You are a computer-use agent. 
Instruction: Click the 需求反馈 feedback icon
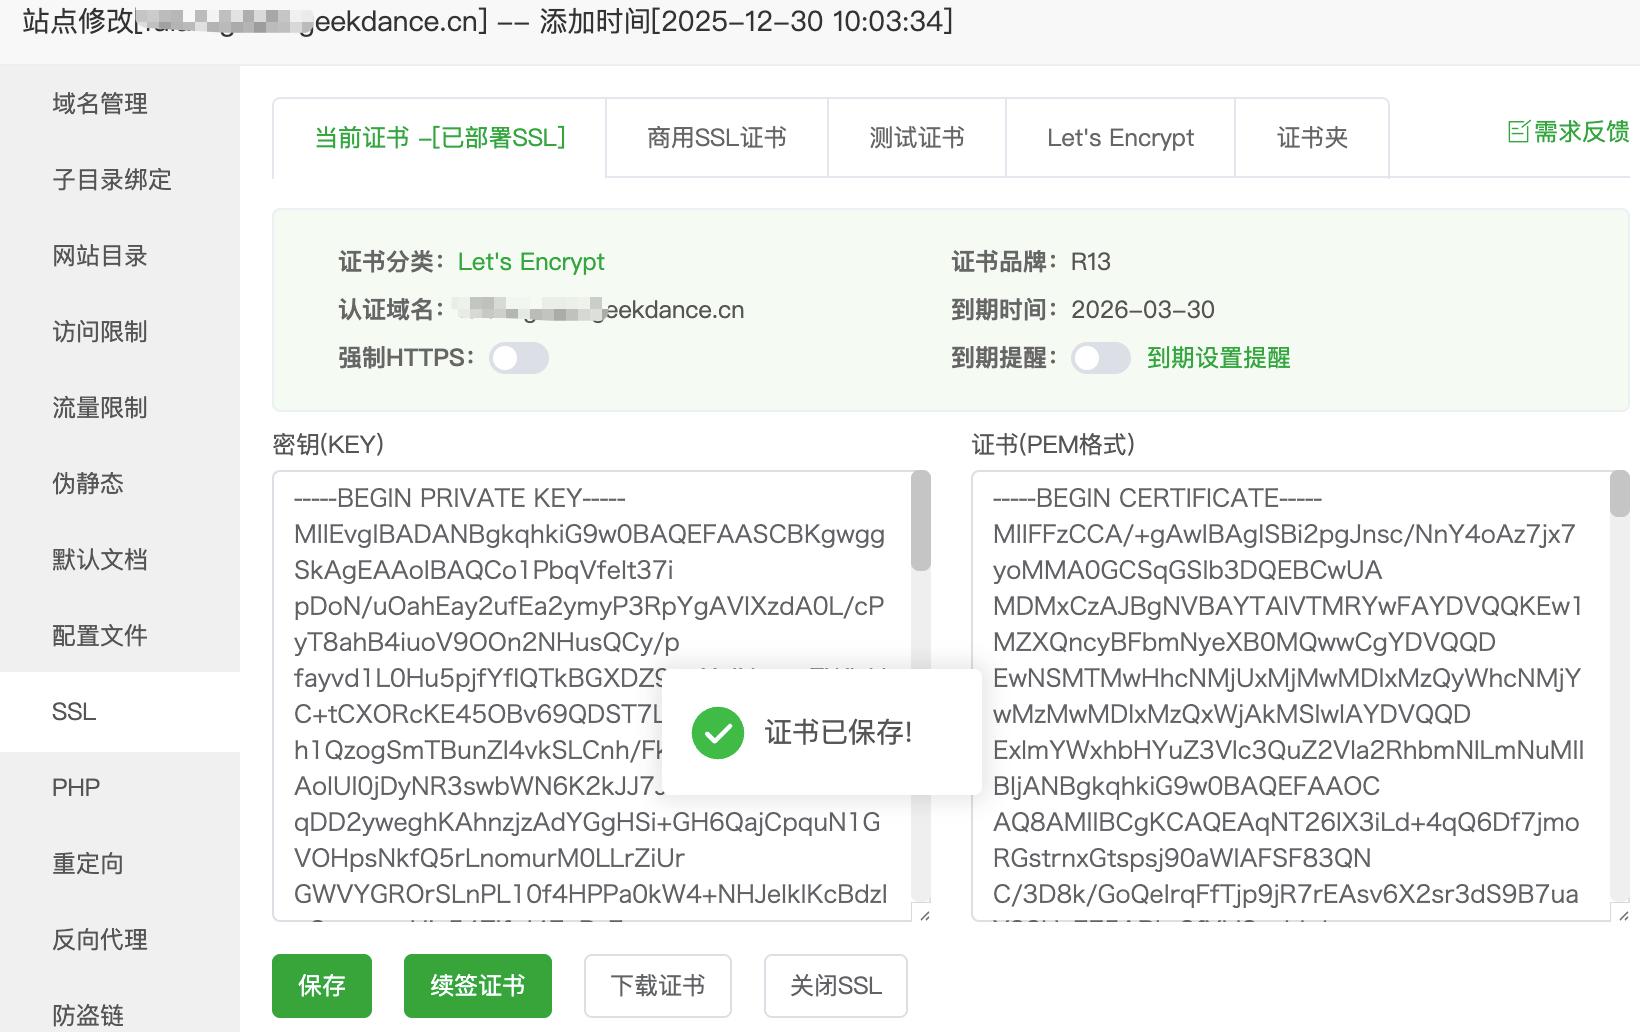point(1520,131)
